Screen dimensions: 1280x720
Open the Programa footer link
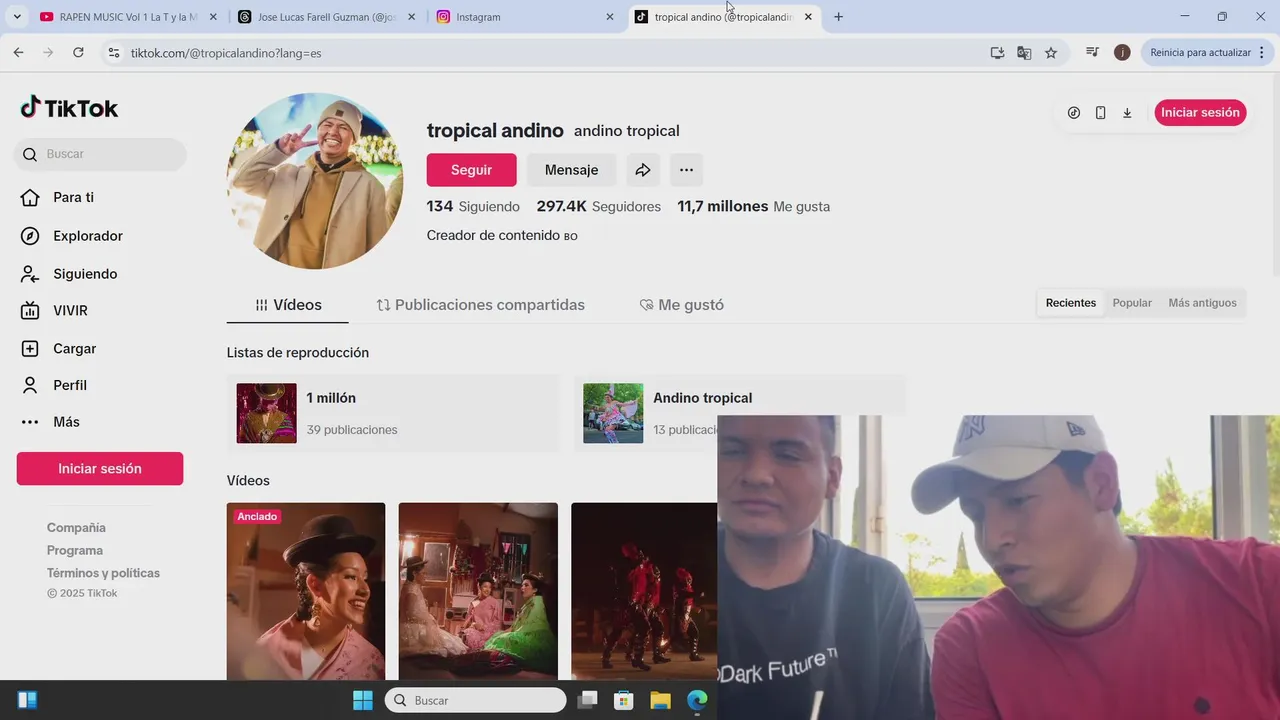75,551
